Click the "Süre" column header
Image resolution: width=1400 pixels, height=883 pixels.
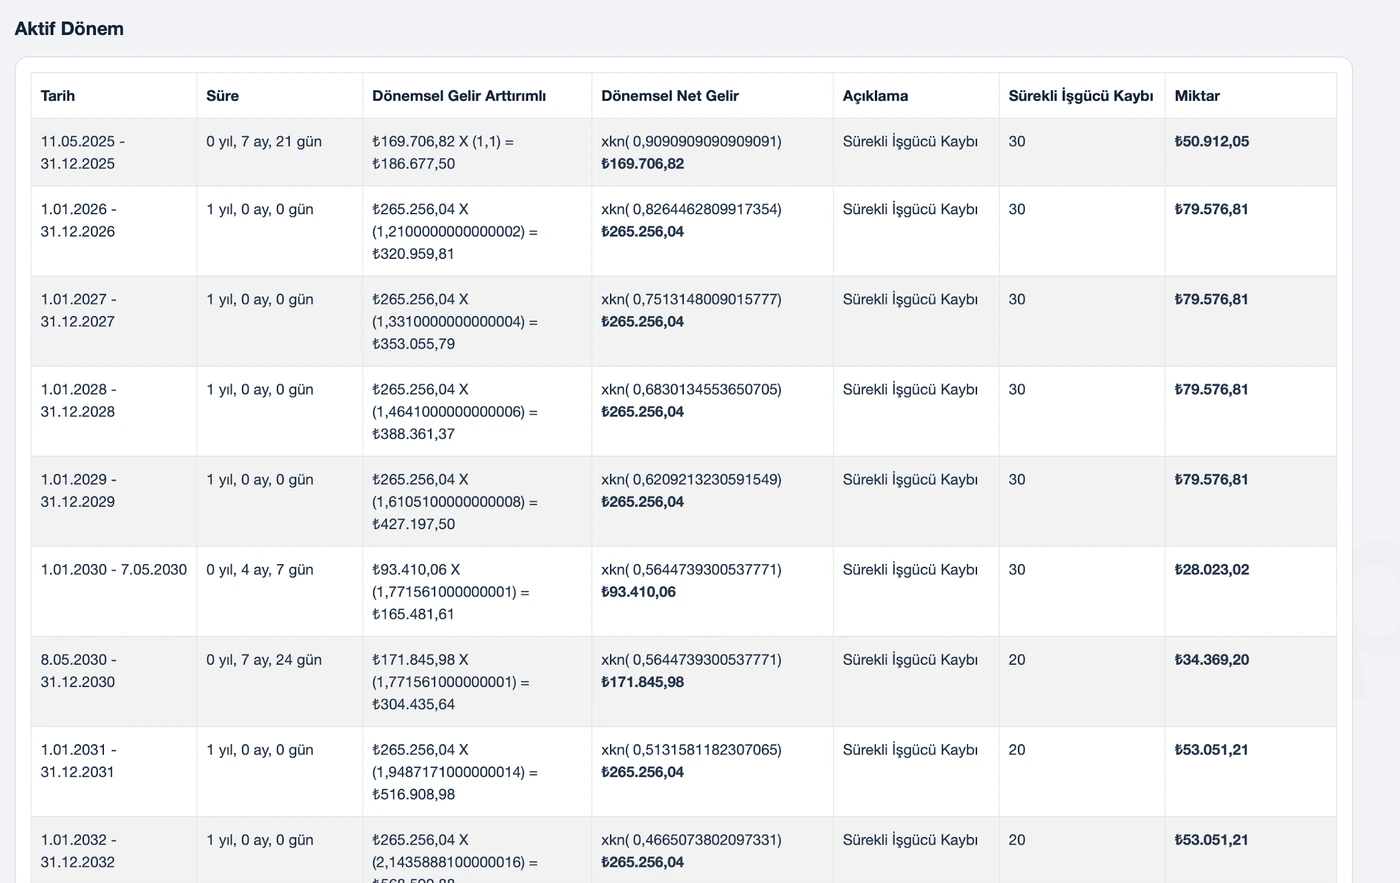223,96
